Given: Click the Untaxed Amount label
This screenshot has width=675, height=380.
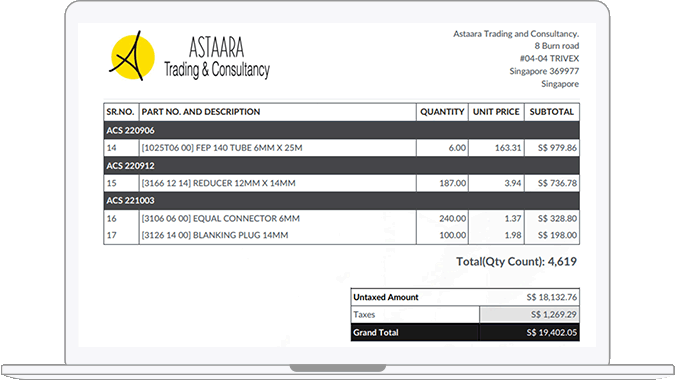Looking at the screenshot, I should [386, 297].
